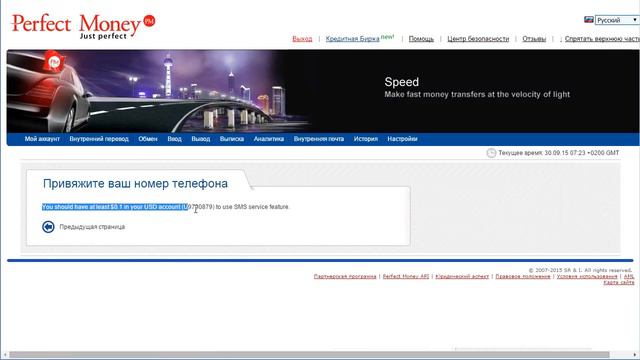
Task: Open the Помощь help link
Action: (x=421, y=39)
